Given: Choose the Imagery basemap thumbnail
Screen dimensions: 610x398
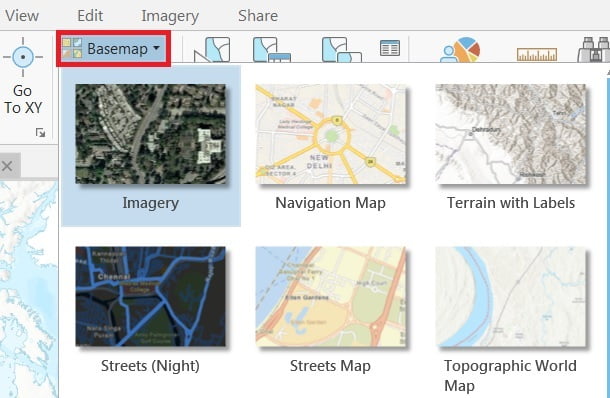Looking at the screenshot, I should [151, 146].
